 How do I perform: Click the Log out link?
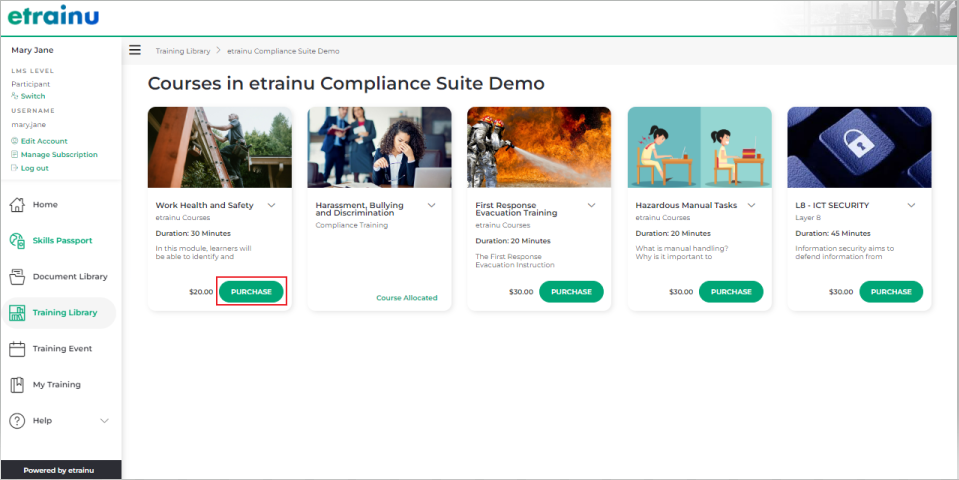pos(35,168)
